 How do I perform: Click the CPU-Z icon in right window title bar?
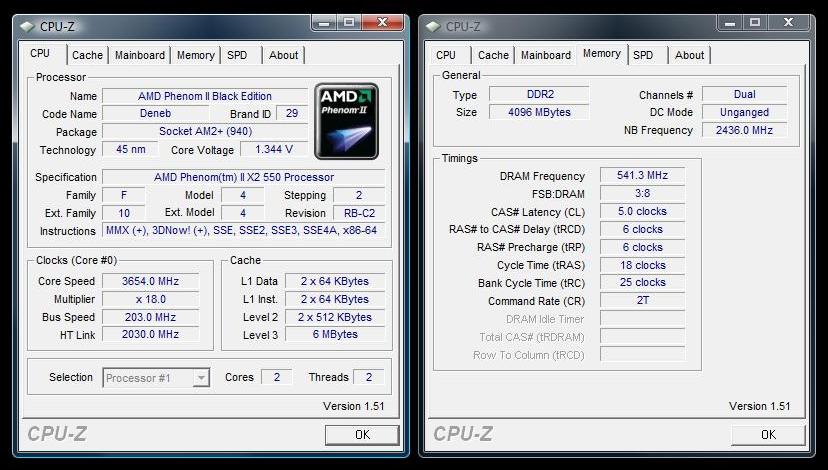433,26
